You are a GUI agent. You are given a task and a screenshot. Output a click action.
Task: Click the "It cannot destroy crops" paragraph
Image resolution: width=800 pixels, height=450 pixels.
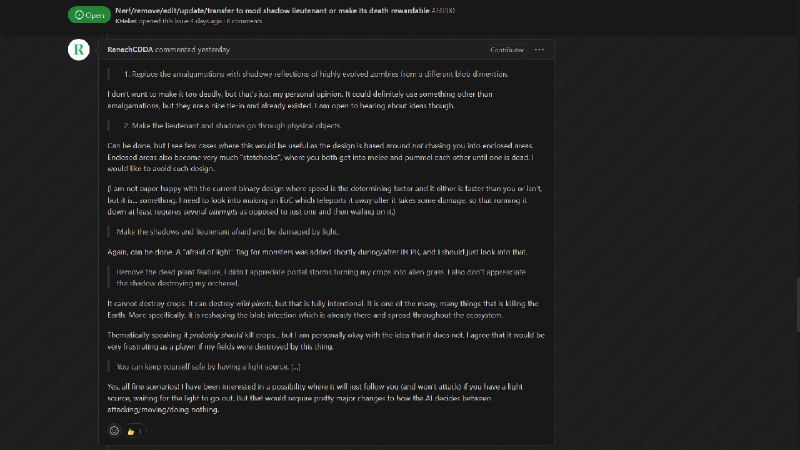tap(320, 308)
